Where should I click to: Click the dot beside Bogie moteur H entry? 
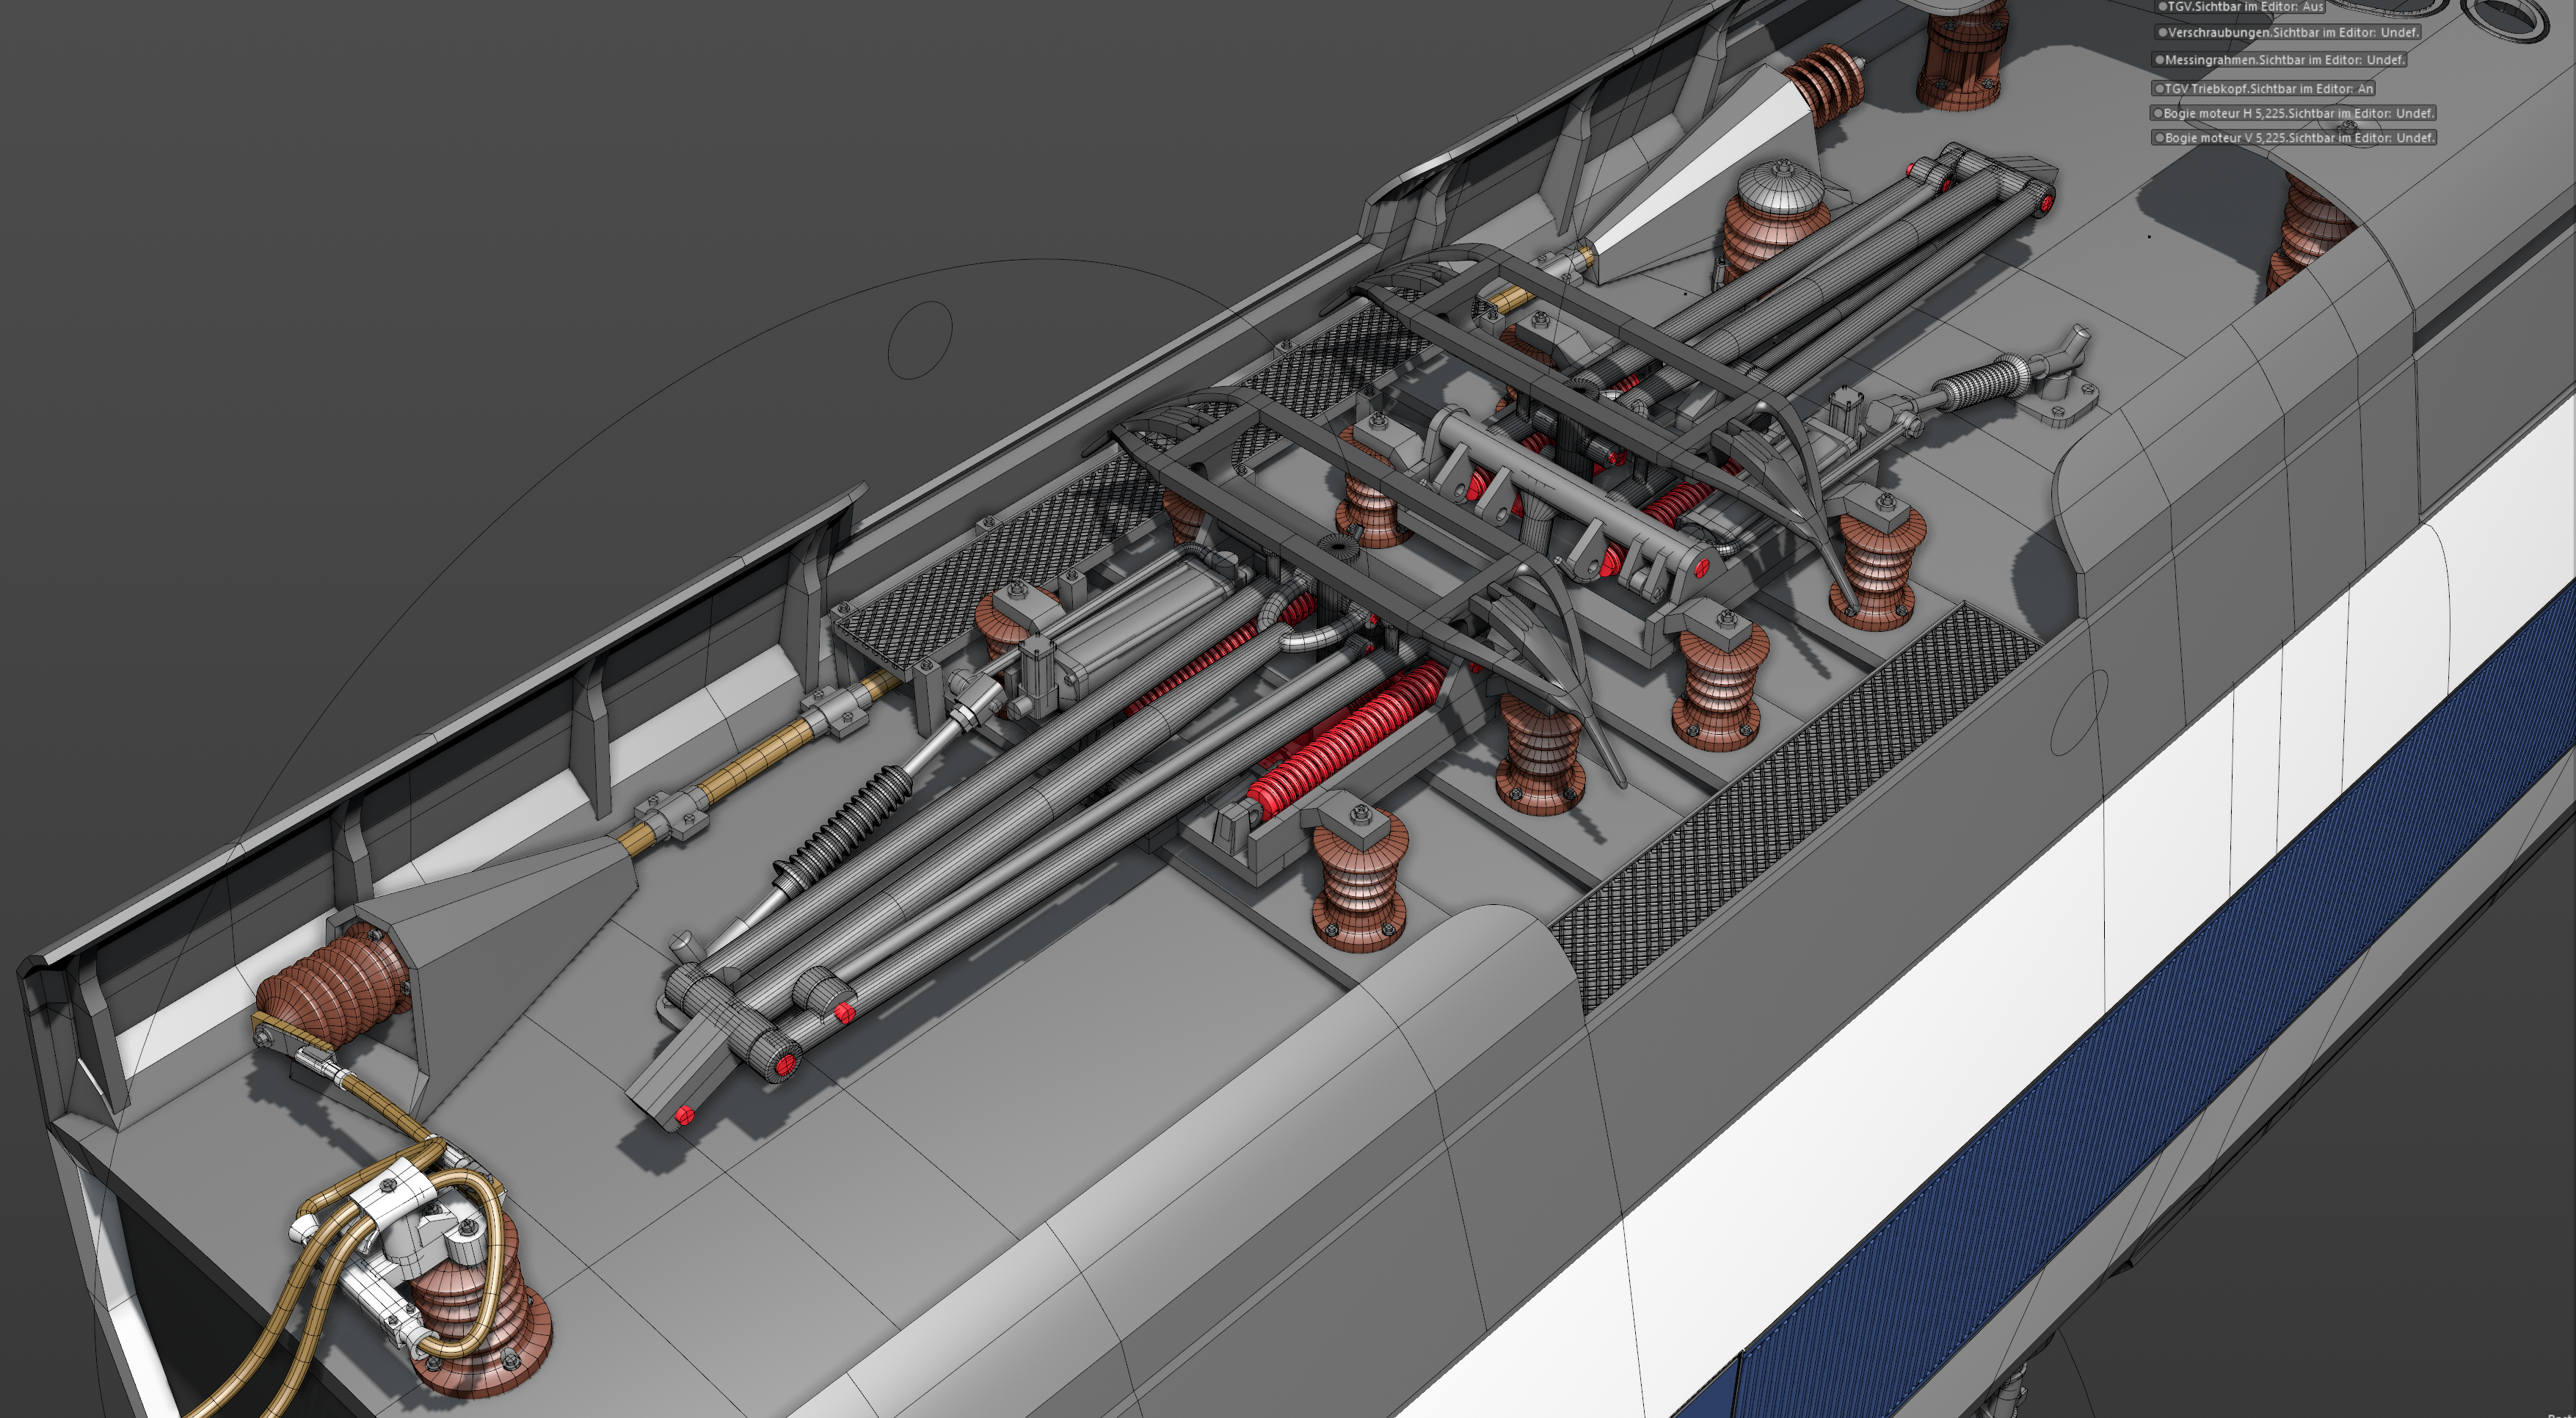pyautogui.click(x=2158, y=114)
